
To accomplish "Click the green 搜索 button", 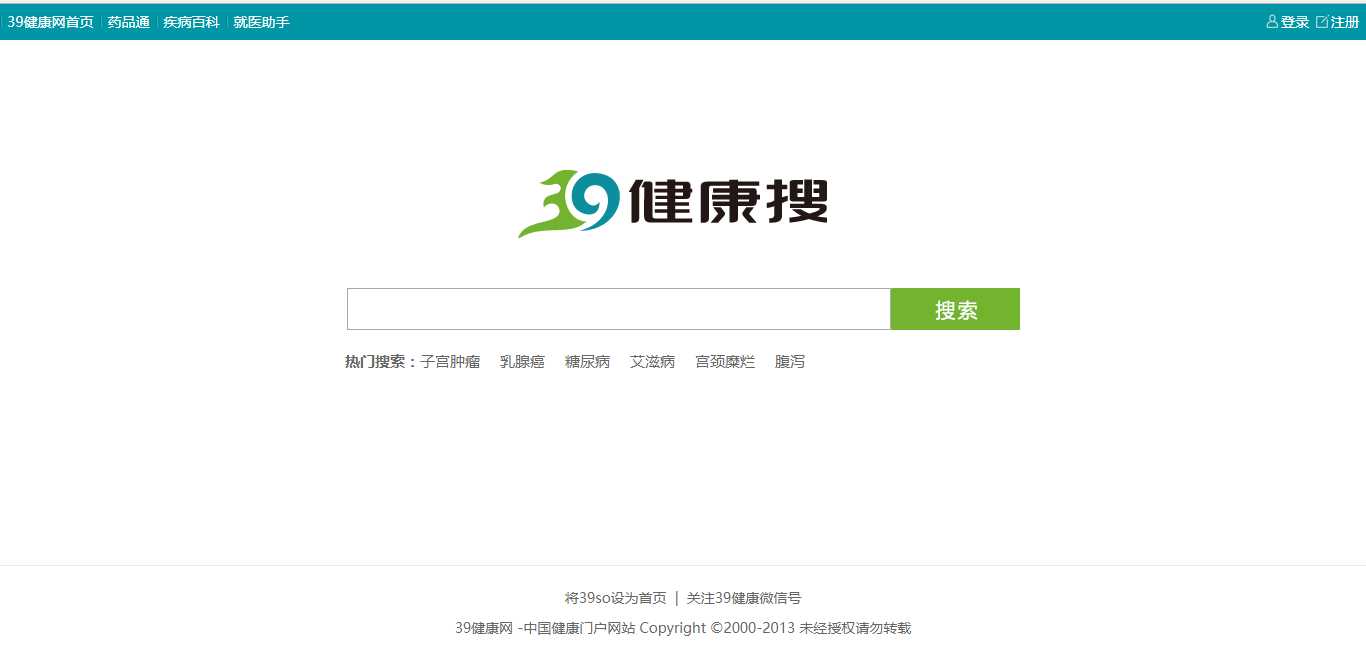I will click(x=955, y=309).
